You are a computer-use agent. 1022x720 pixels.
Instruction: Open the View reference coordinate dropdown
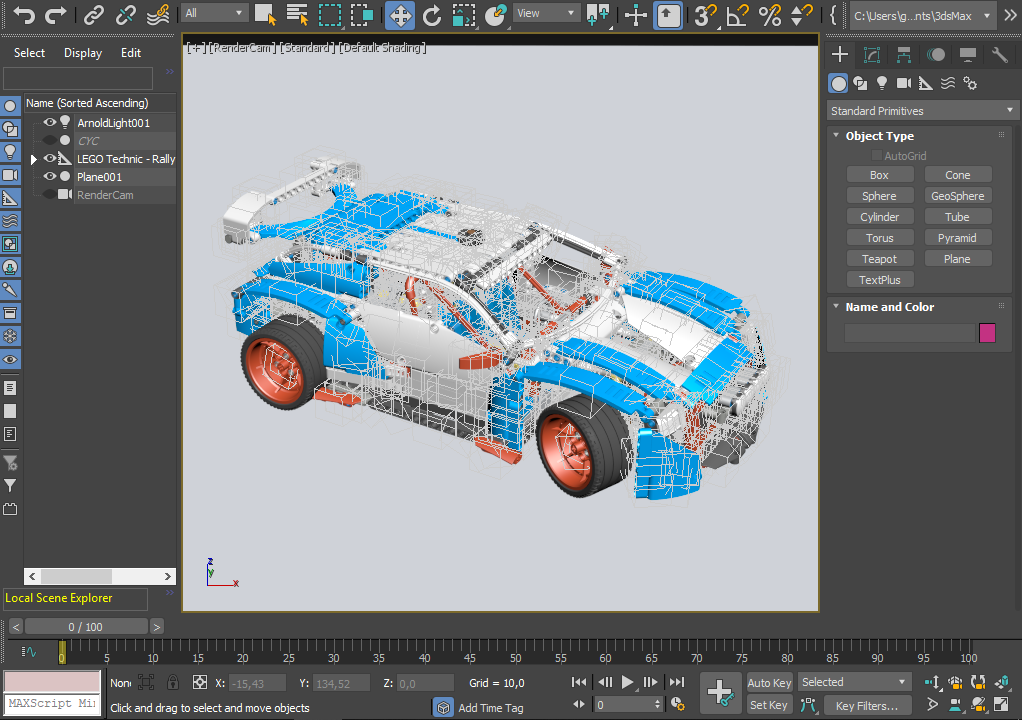[x=546, y=13]
